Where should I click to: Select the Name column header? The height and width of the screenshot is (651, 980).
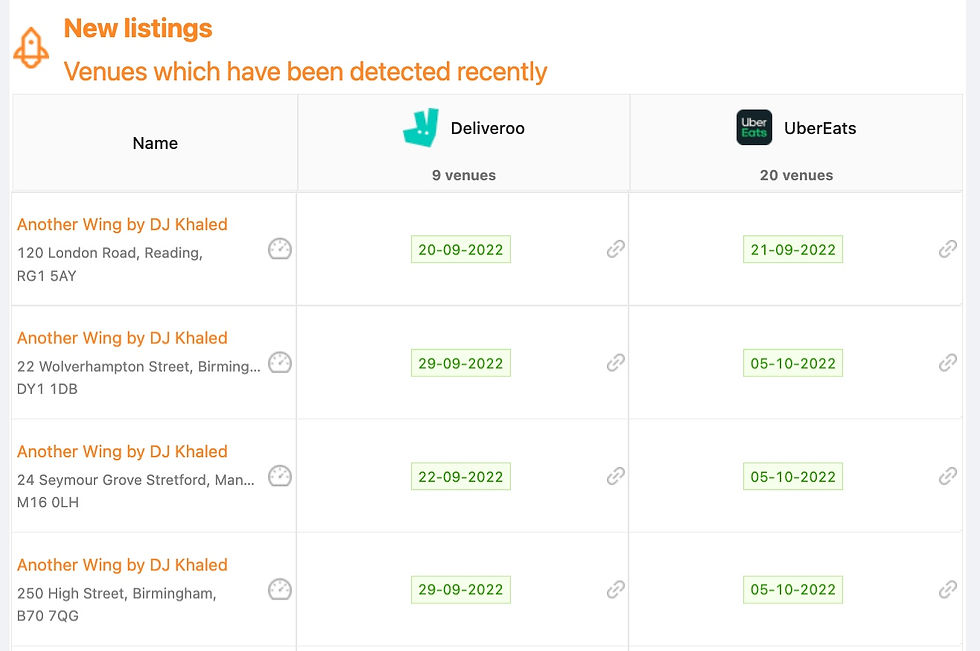click(x=155, y=143)
